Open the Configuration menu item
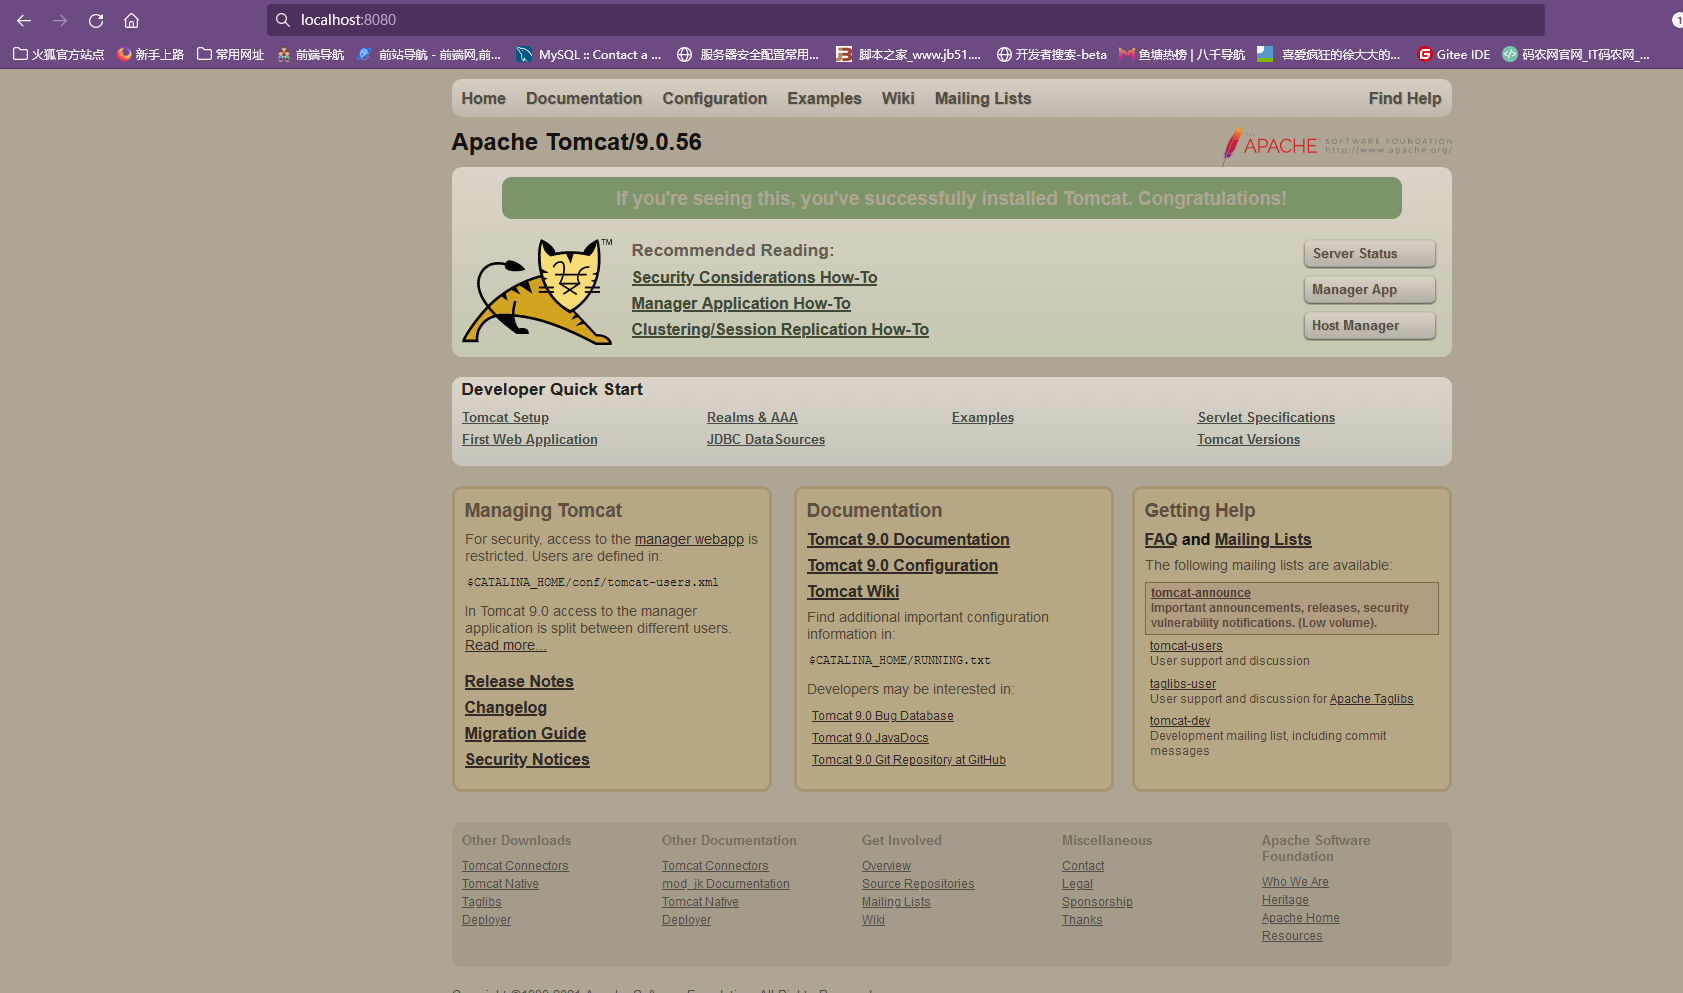This screenshot has width=1683, height=993. pyautogui.click(x=714, y=98)
